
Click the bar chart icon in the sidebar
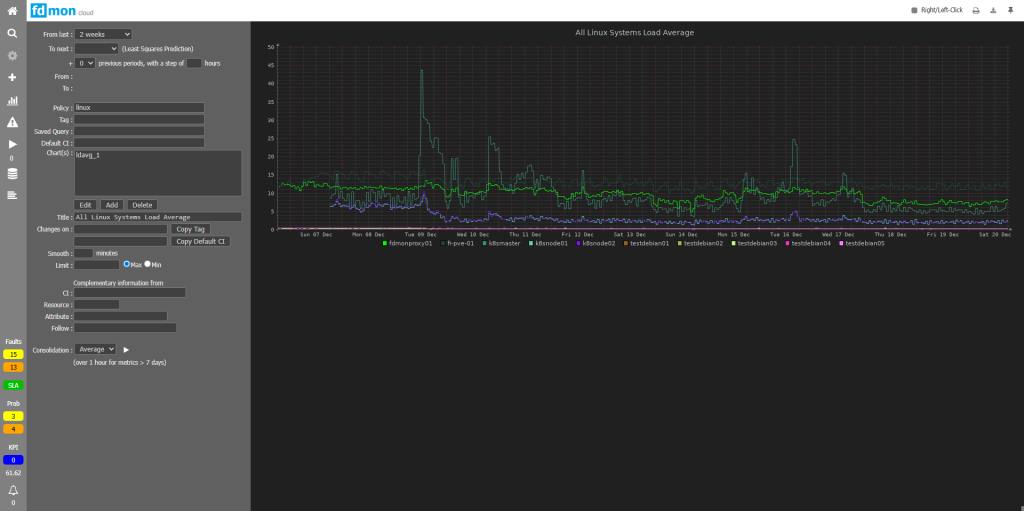[x=12, y=100]
